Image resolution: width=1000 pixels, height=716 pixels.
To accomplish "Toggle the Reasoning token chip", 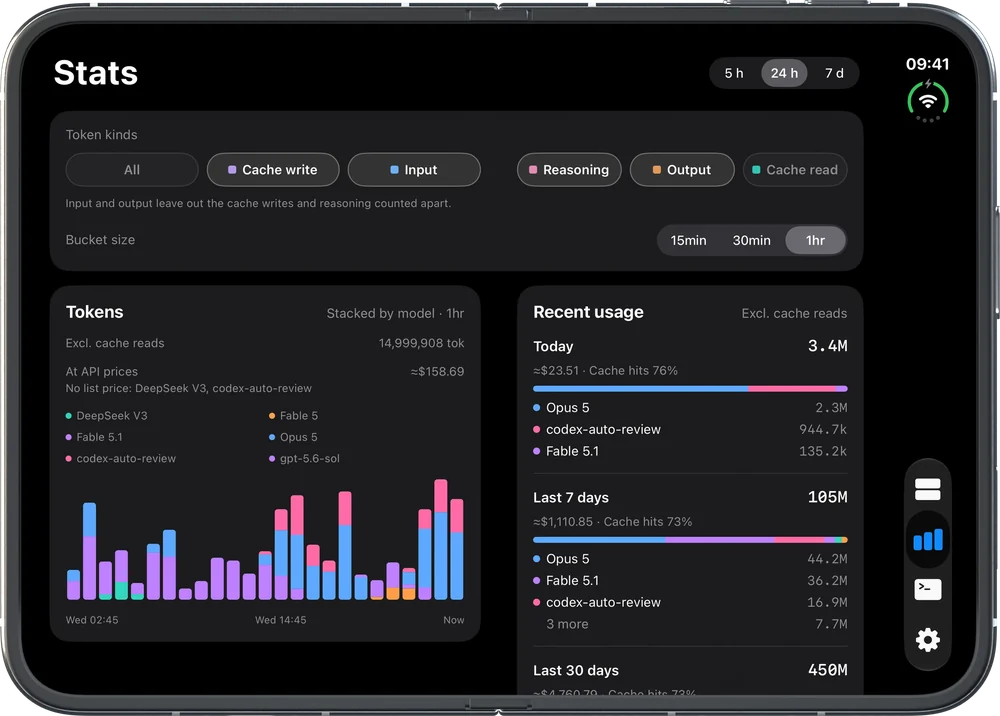I will coord(569,170).
